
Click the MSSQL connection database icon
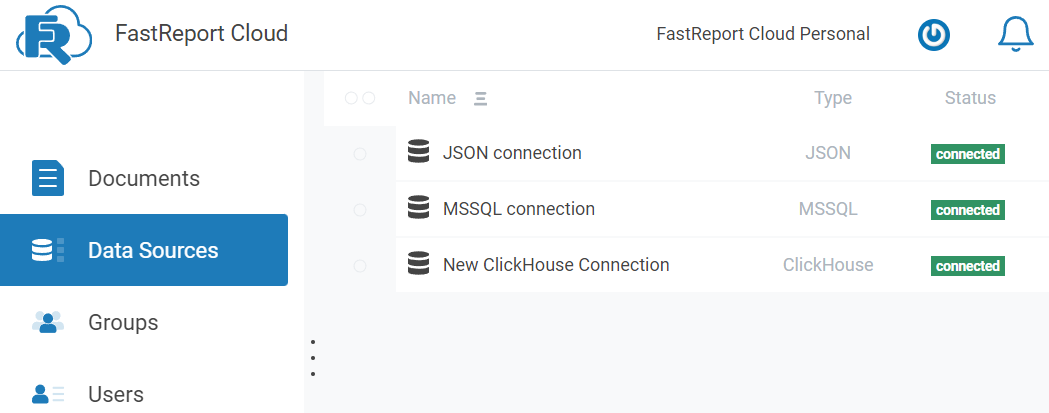coord(419,209)
